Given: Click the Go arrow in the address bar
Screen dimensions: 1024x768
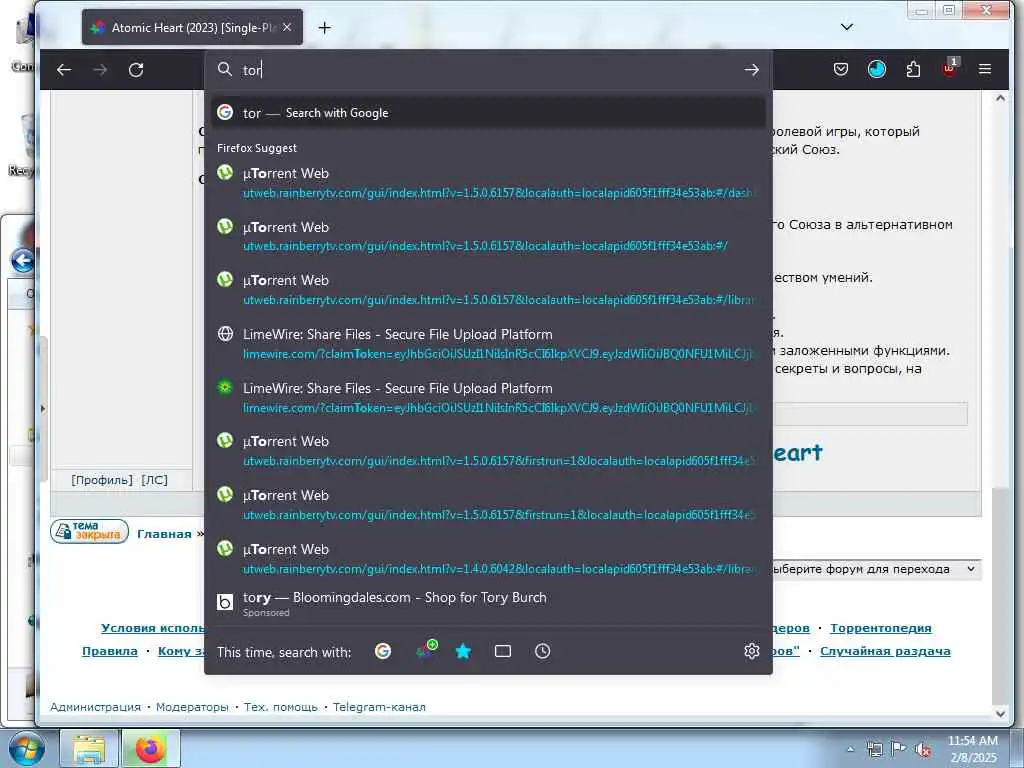Looking at the screenshot, I should pyautogui.click(x=752, y=70).
